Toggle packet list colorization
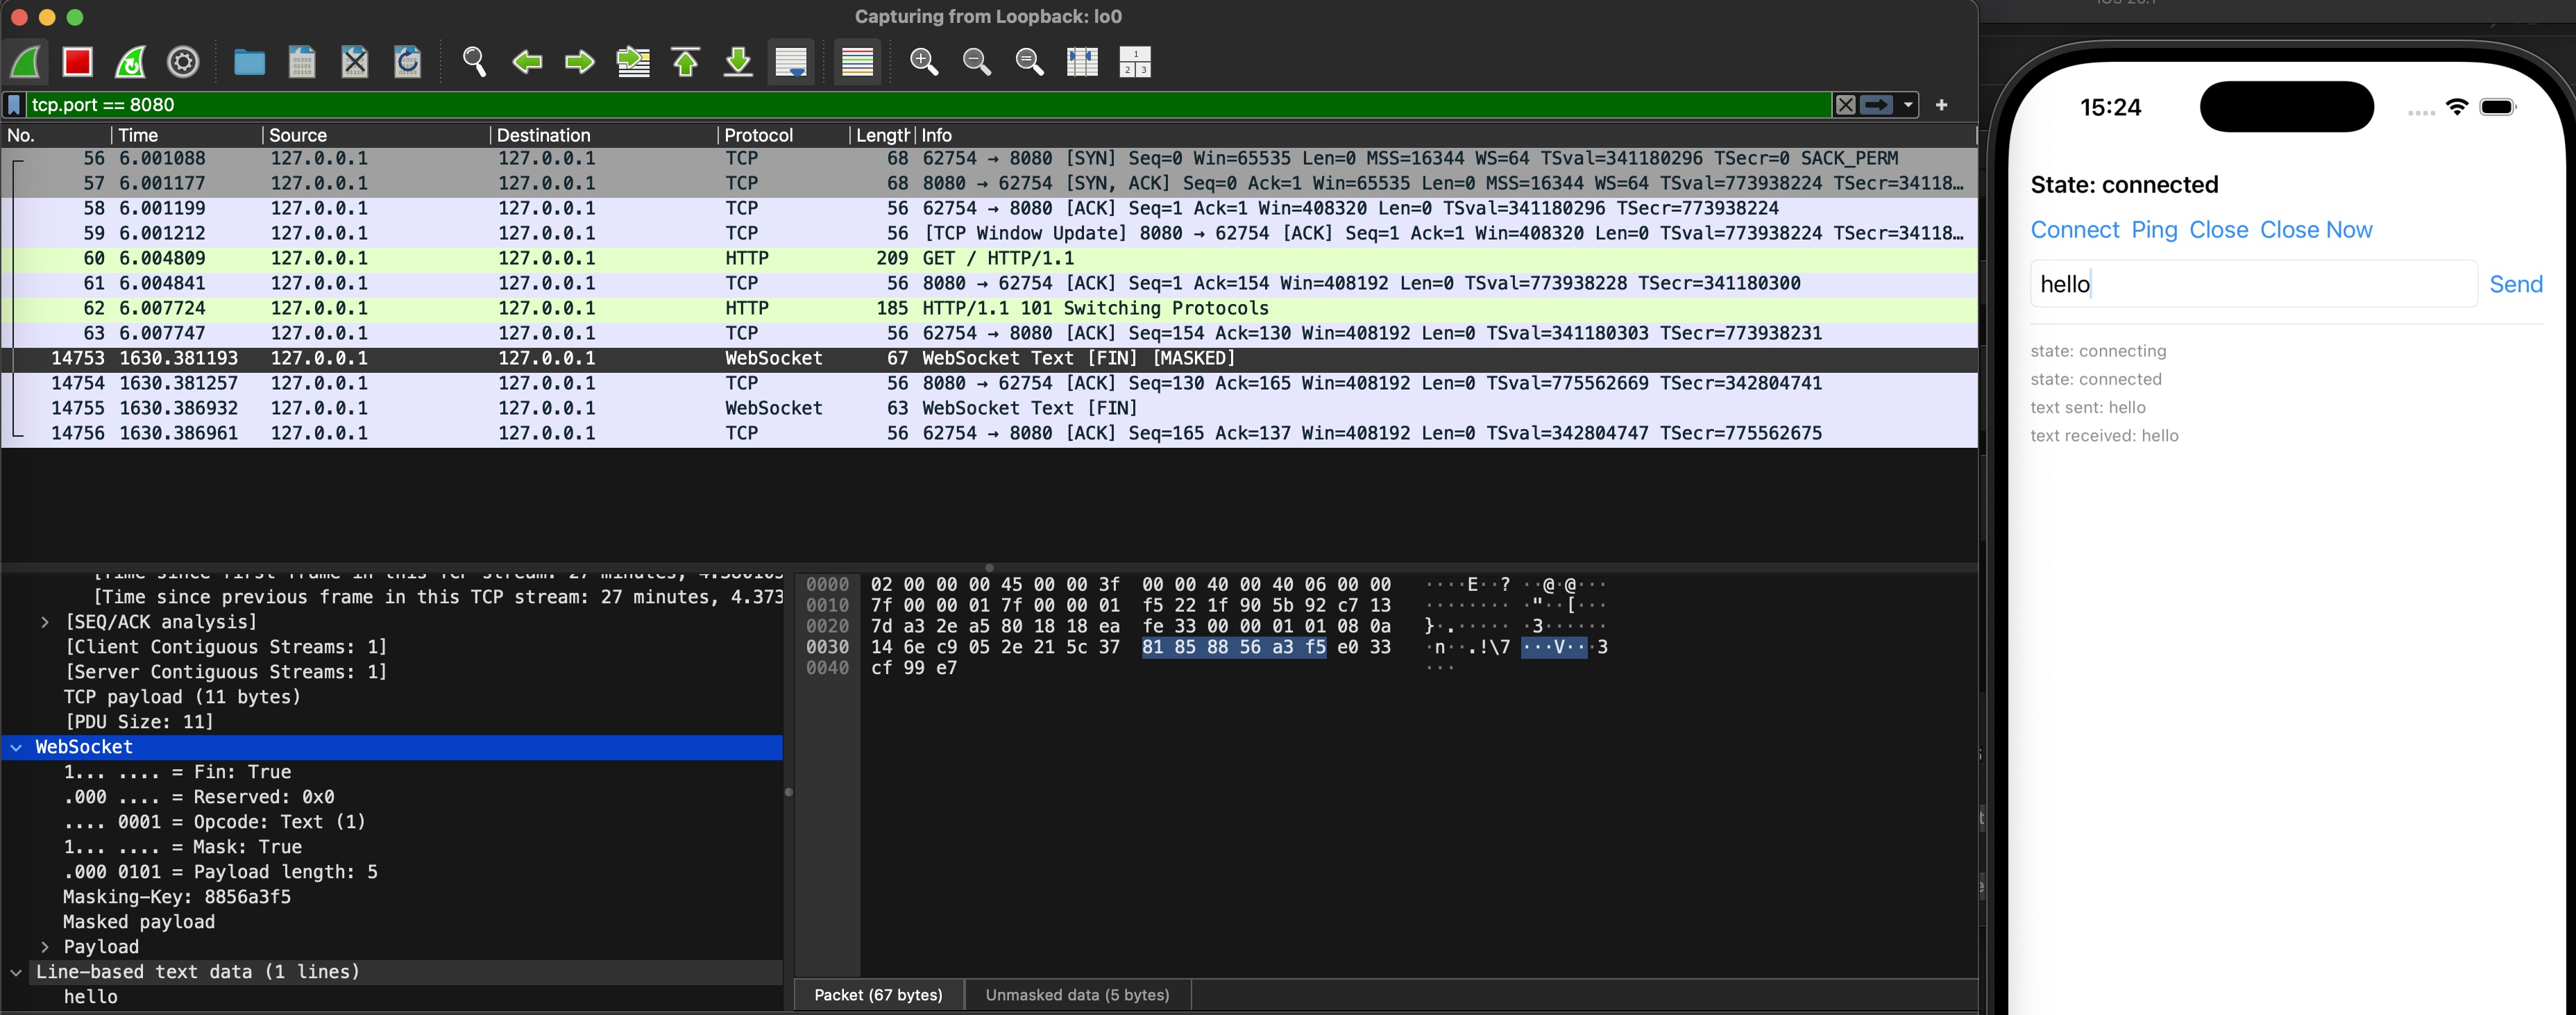 tap(858, 62)
